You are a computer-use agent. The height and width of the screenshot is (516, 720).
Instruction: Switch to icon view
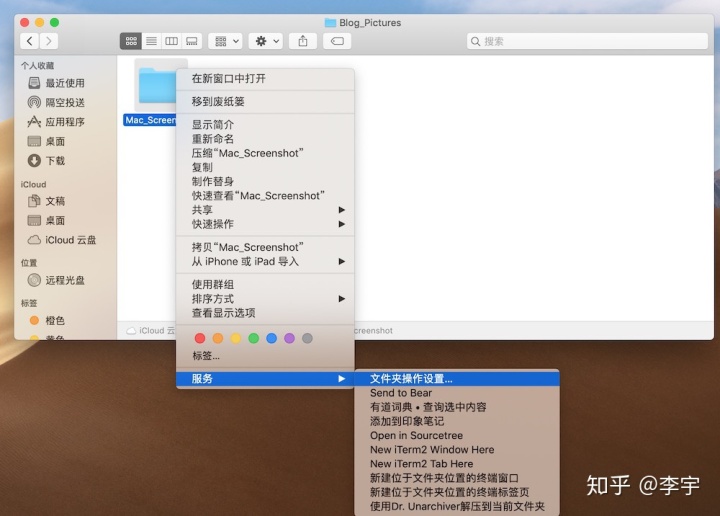[x=131, y=41]
